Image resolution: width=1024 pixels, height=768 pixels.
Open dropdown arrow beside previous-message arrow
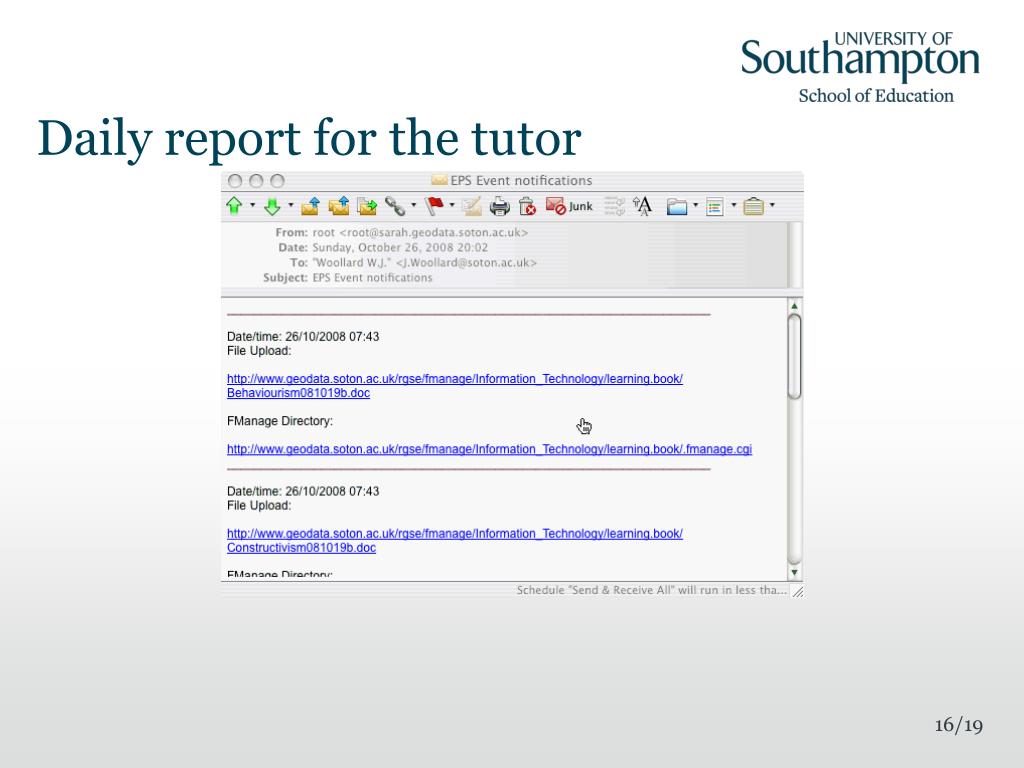click(252, 205)
